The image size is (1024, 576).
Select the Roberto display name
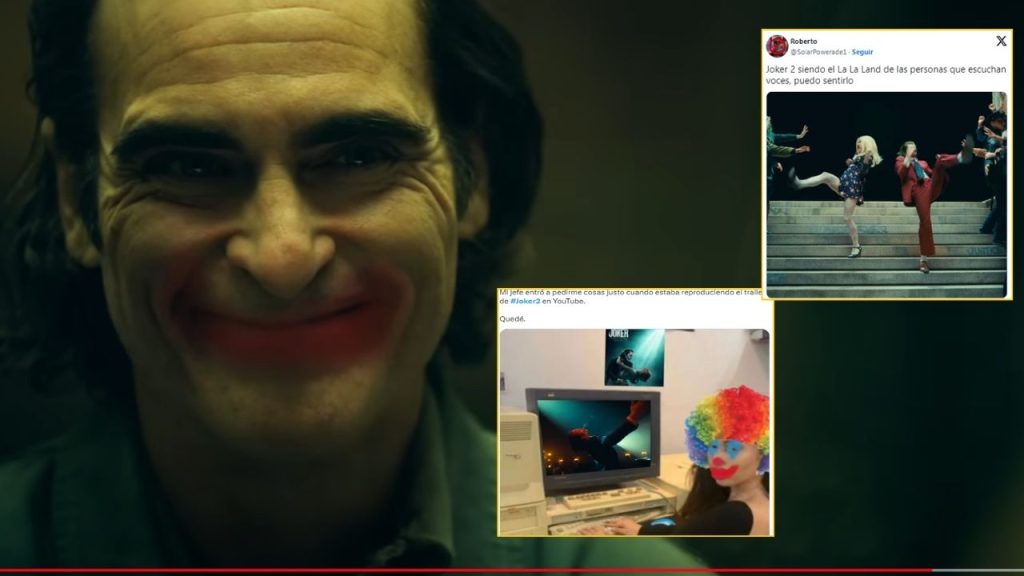point(805,41)
